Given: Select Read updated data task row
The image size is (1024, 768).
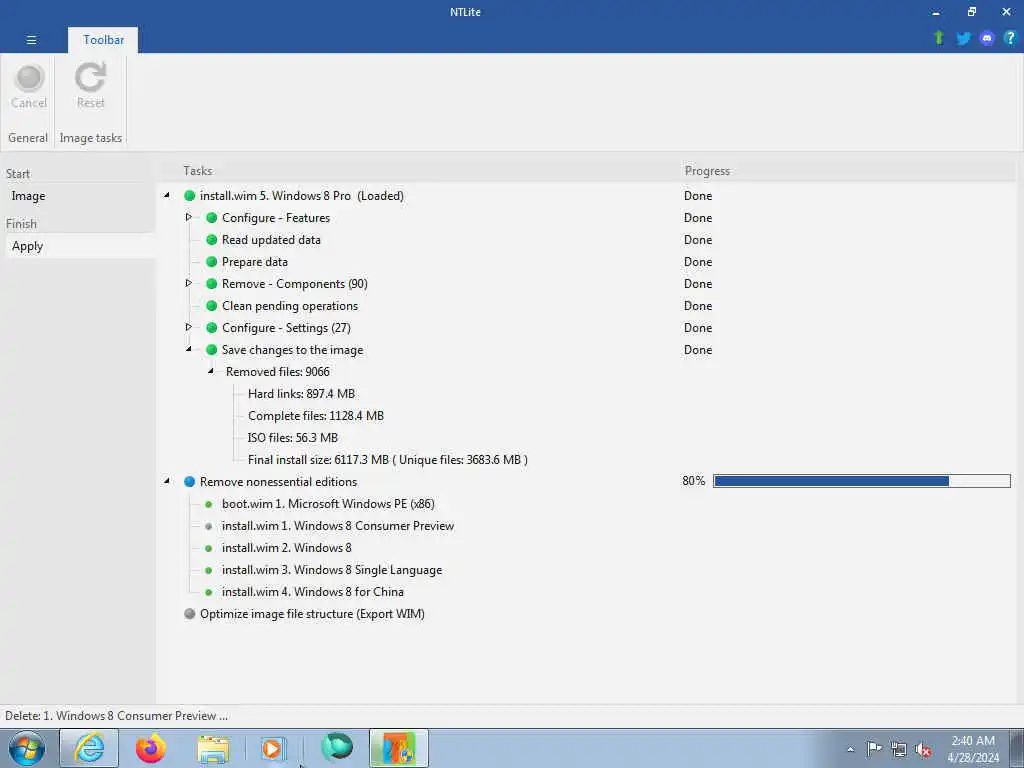Looking at the screenshot, I should (271, 240).
